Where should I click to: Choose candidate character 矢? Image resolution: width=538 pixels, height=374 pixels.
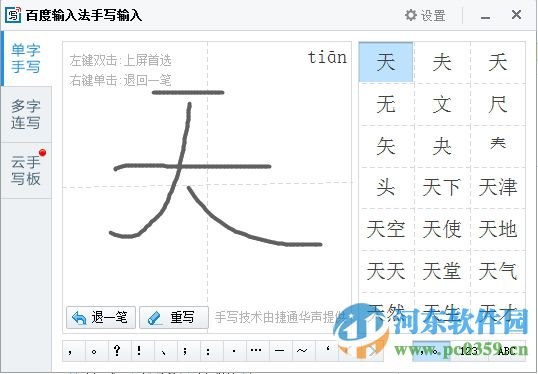(x=386, y=146)
